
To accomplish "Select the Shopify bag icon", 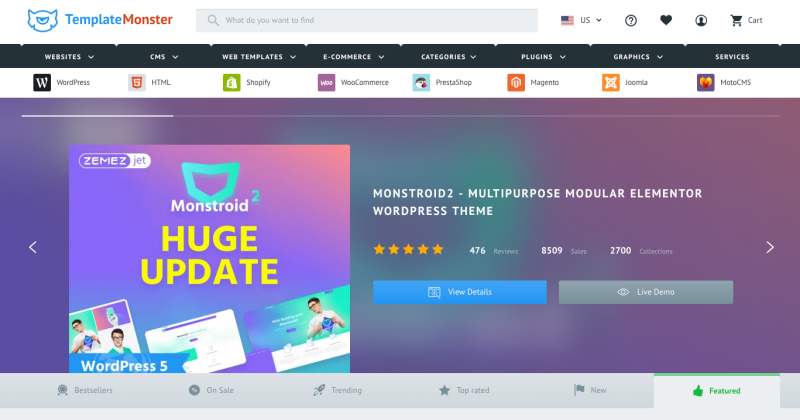I will coord(232,82).
